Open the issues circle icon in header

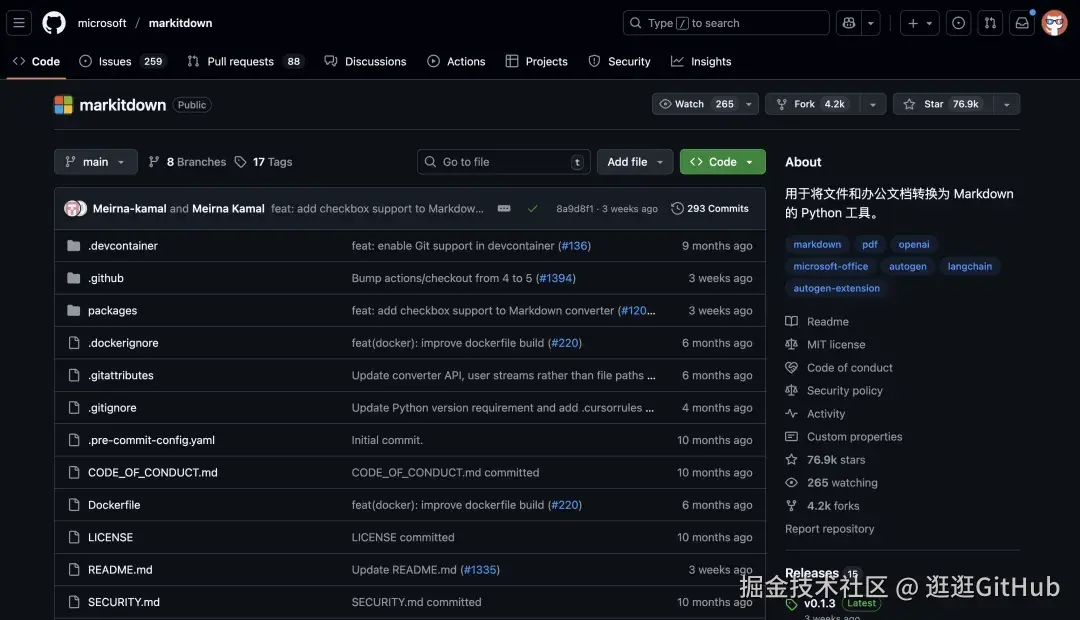pyautogui.click(x=958, y=23)
